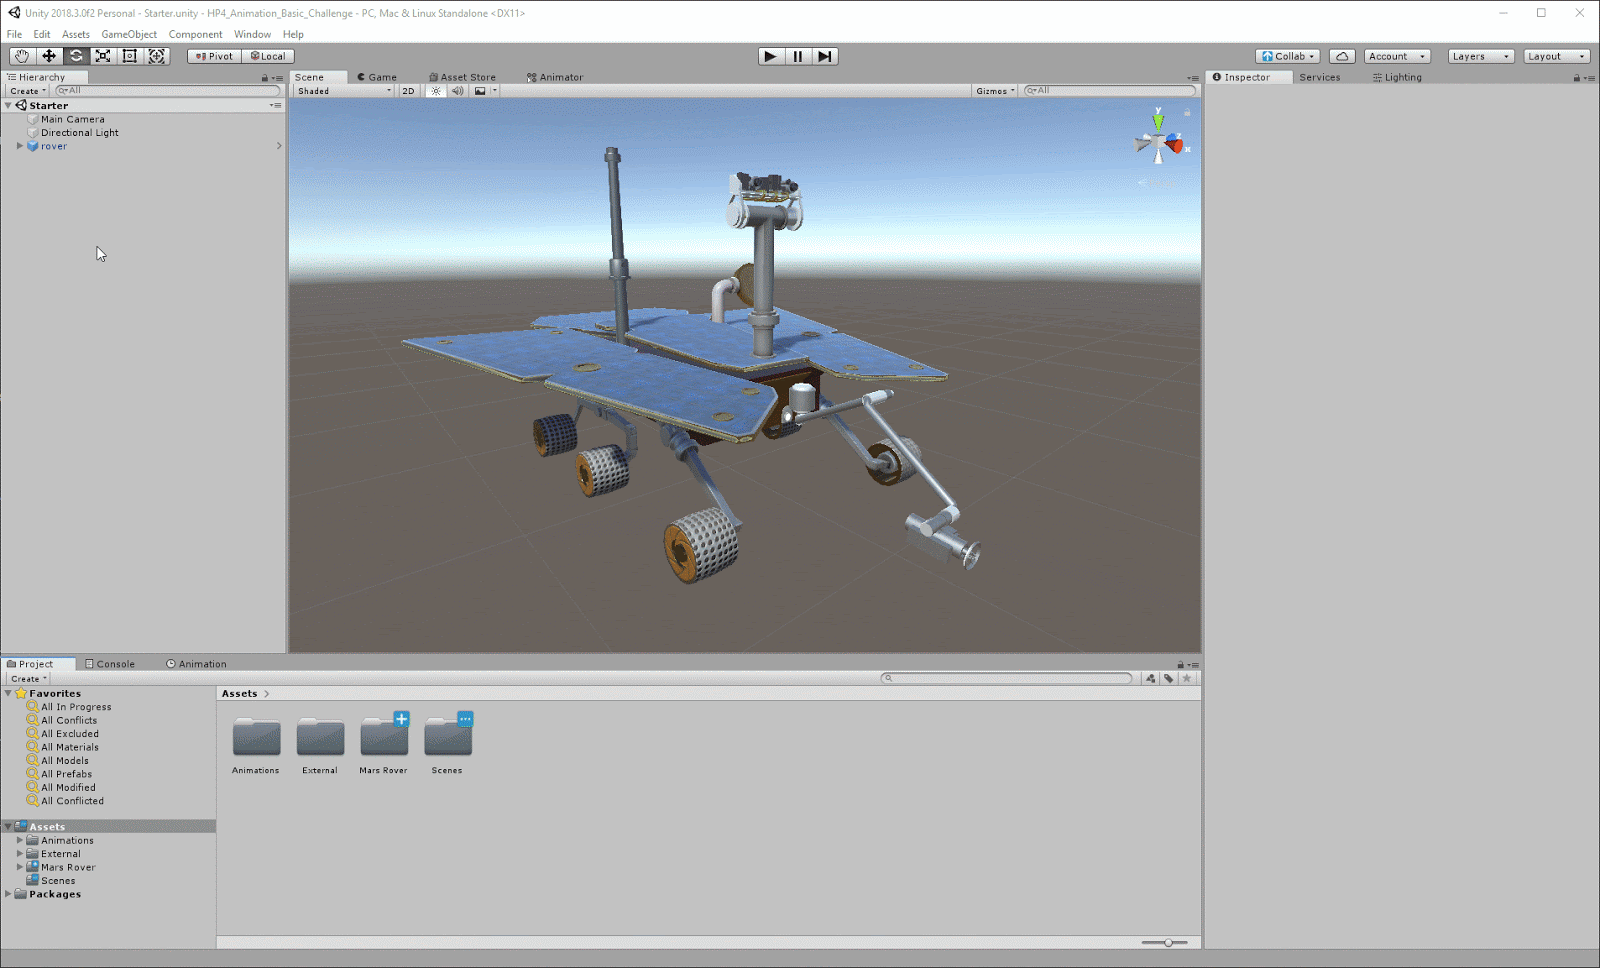Toggle 2D scene view mode
The image size is (1600, 968).
[x=408, y=91]
